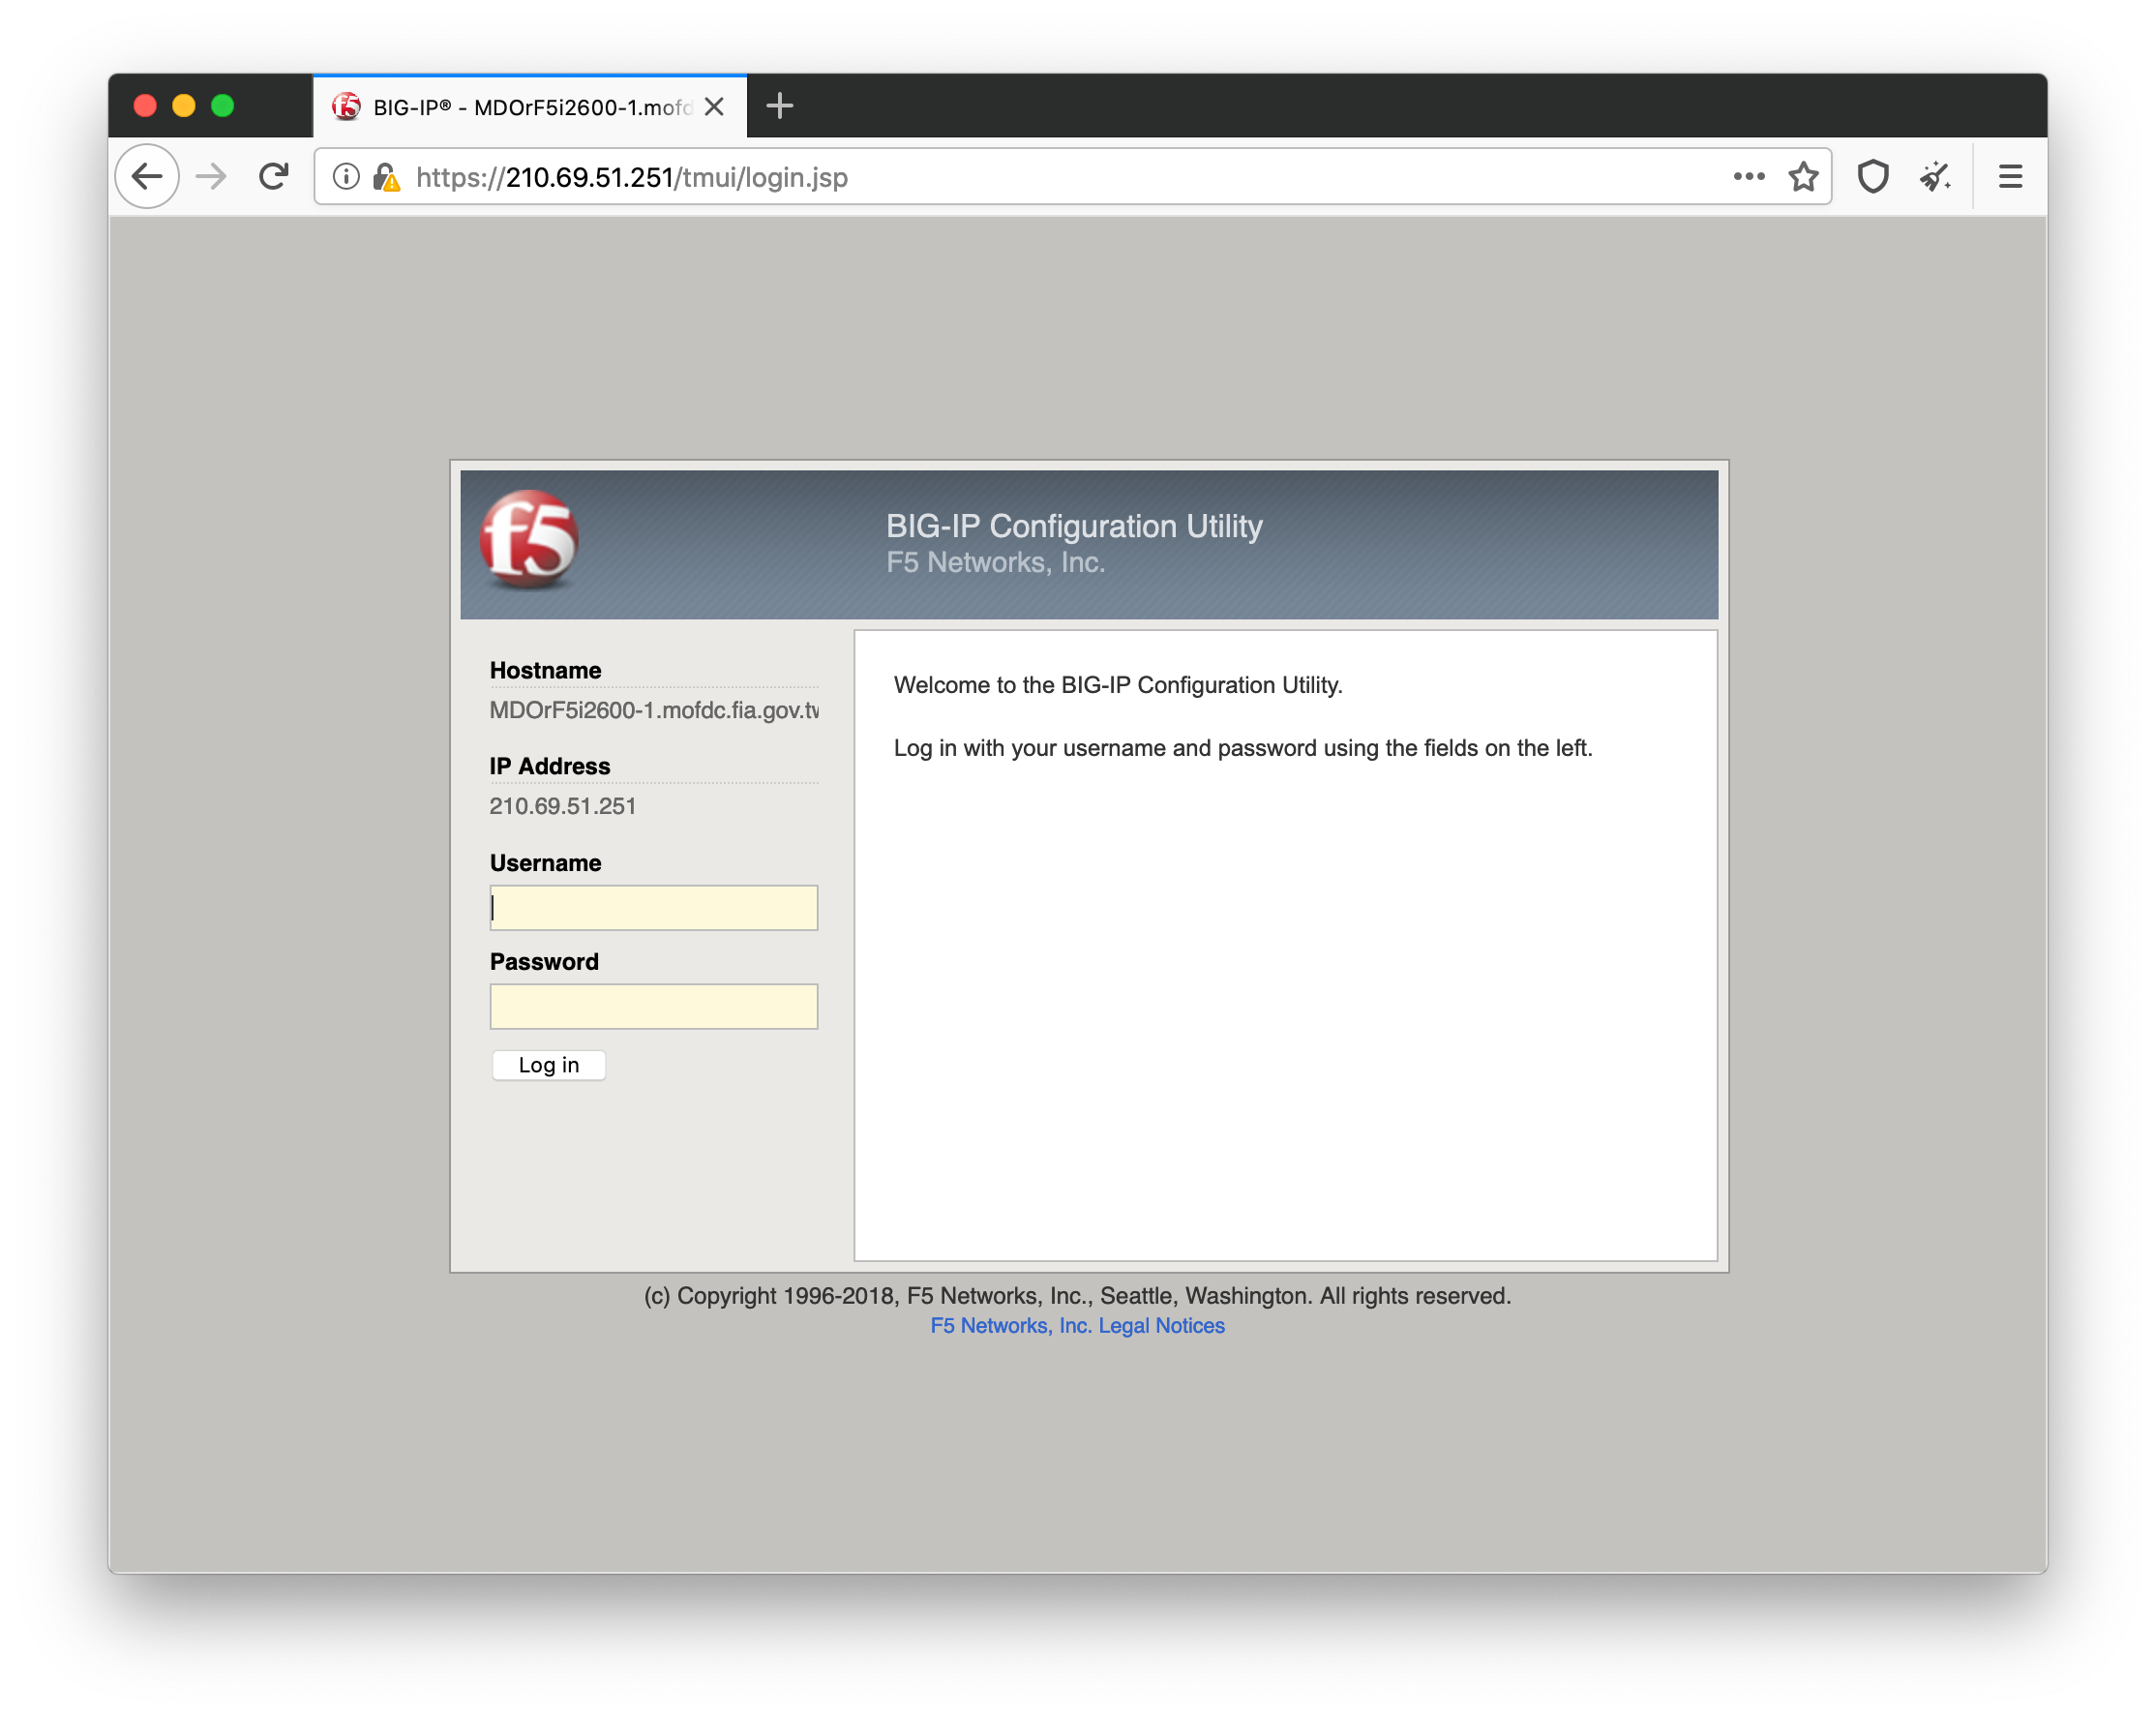Click the F5 Networks, Inc. header subtitle
Viewport: 2156px width, 1717px height.
point(995,562)
